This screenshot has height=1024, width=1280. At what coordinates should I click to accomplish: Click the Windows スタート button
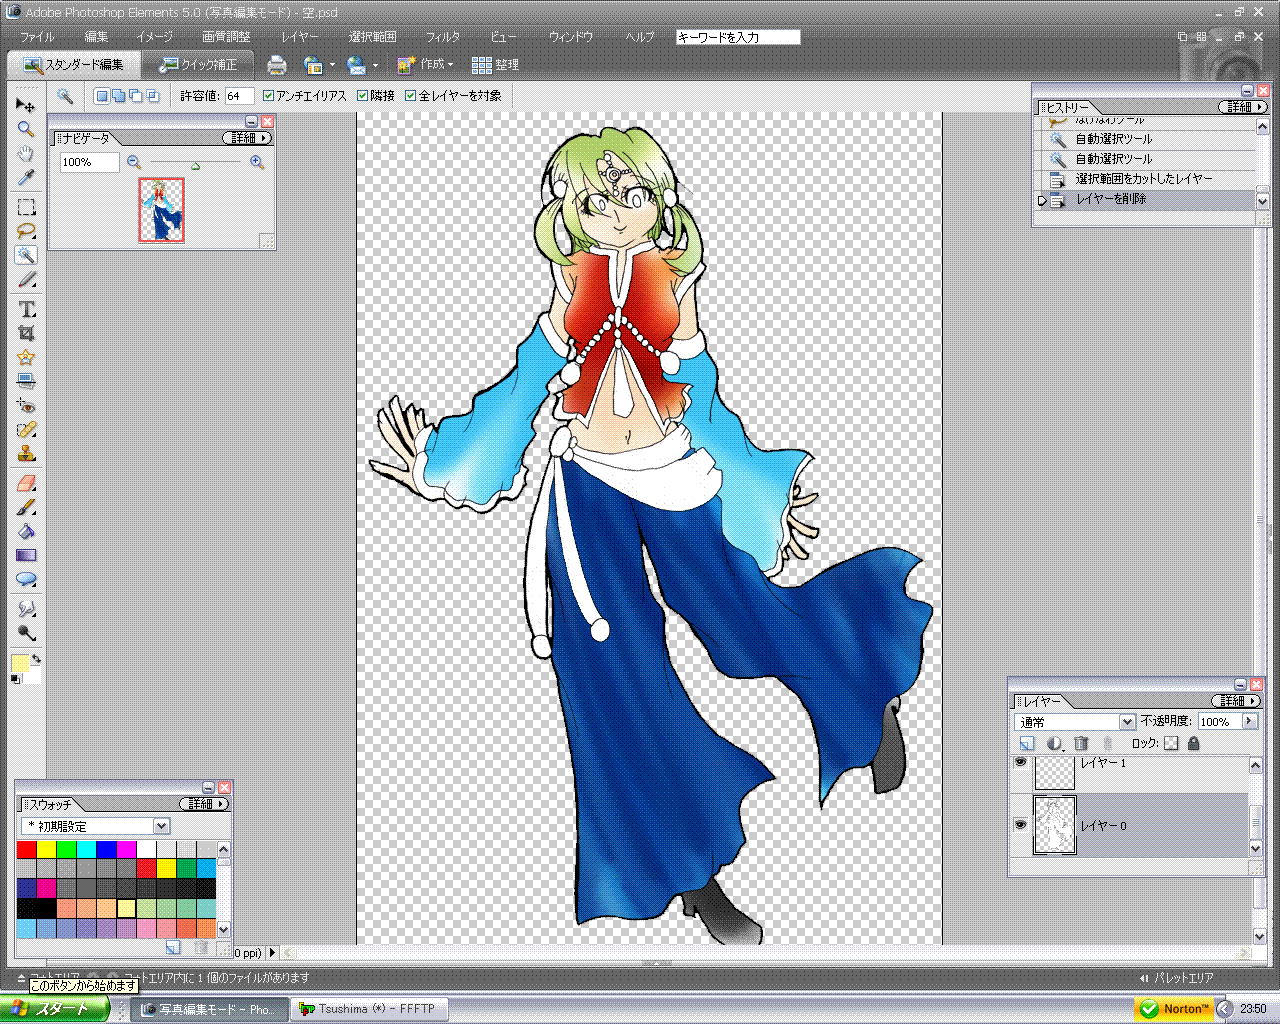(55, 1009)
